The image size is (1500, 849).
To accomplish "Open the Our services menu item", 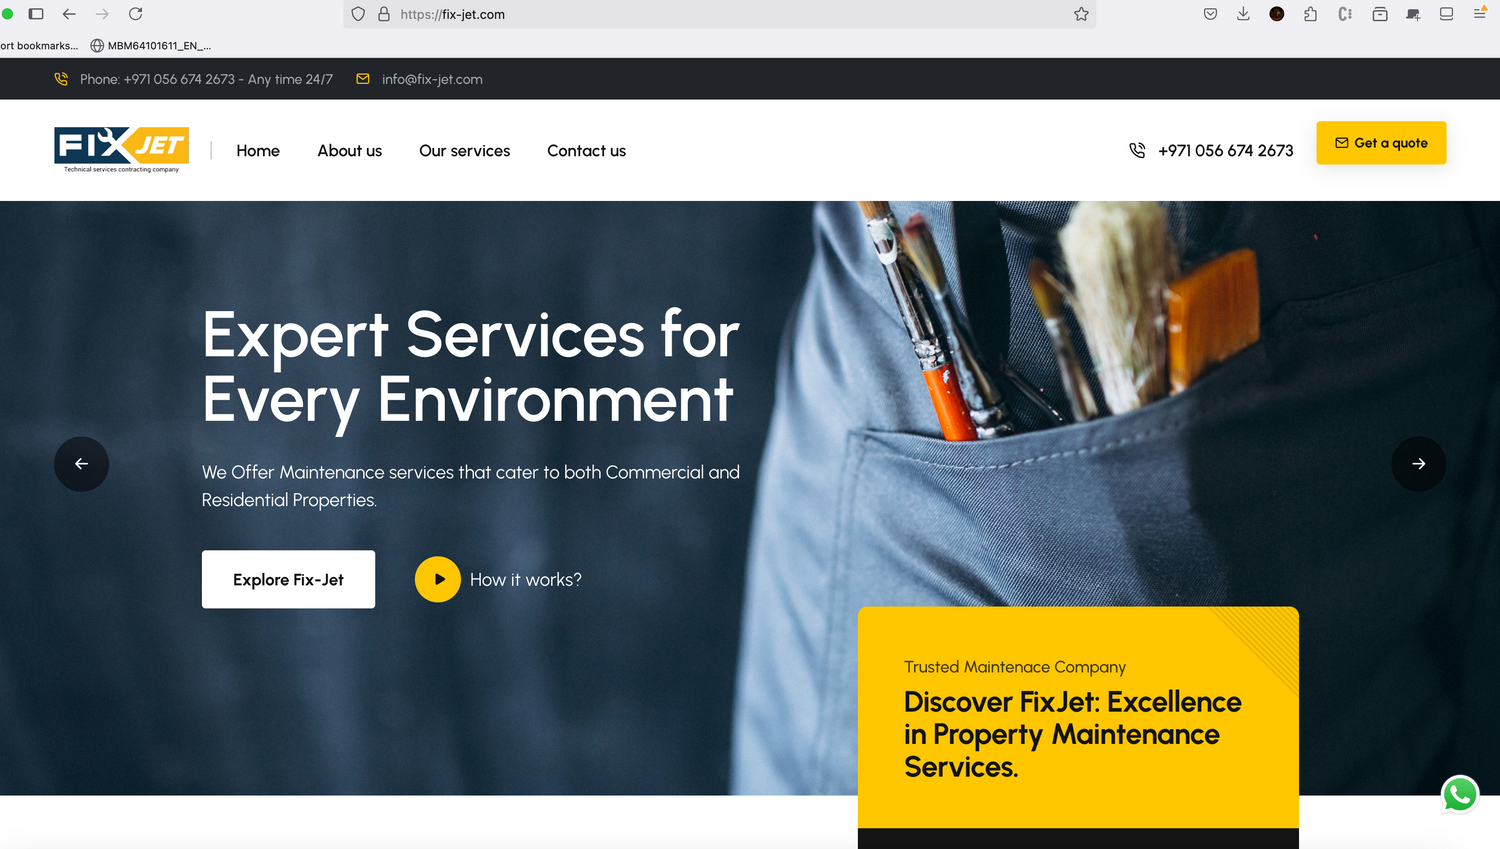I will point(465,151).
